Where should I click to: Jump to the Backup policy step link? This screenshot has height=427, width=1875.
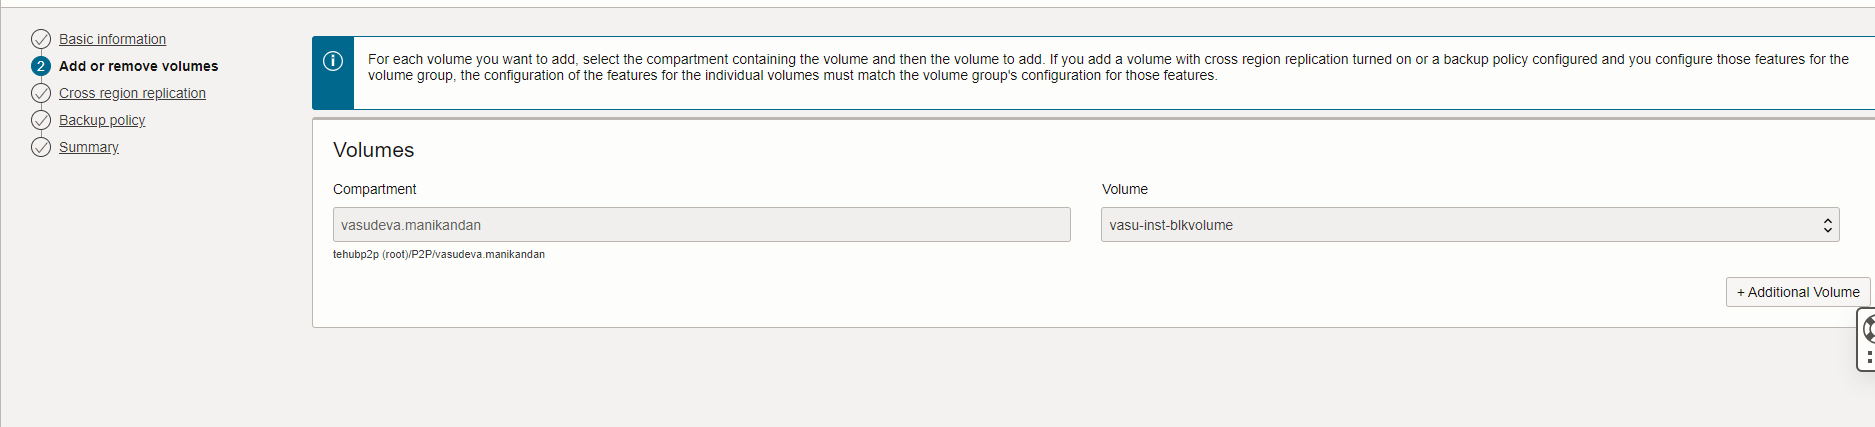click(102, 120)
